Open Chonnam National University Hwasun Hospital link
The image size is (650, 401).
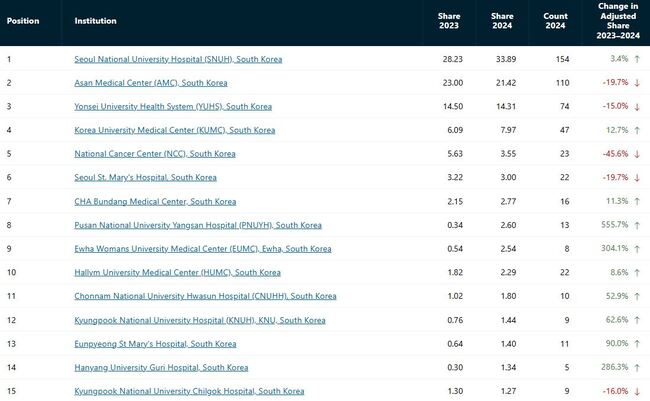206,296
